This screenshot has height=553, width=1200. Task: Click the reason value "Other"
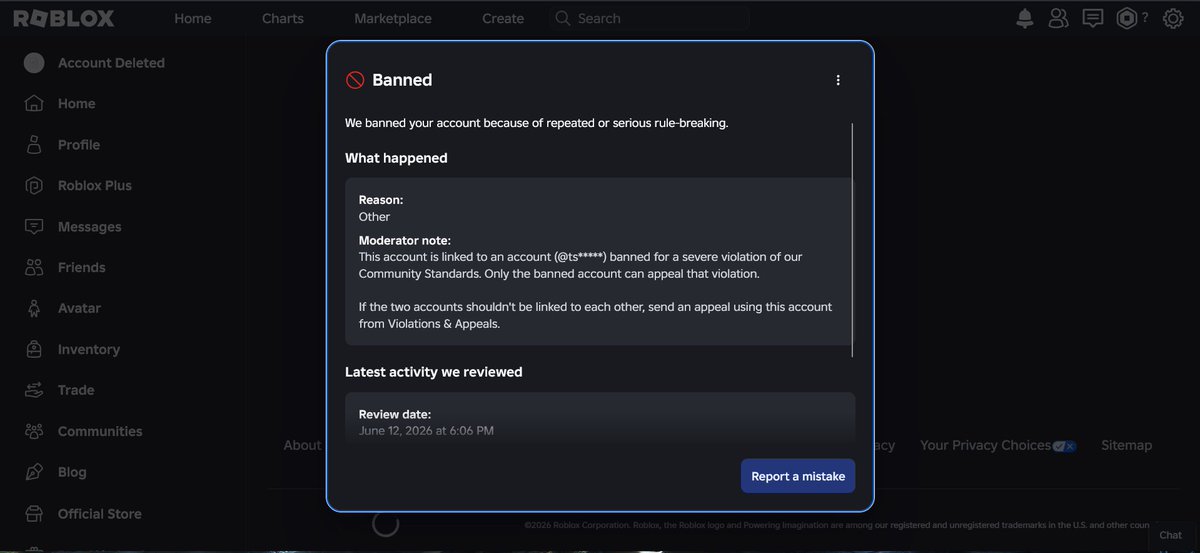pyautogui.click(x=375, y=217)
